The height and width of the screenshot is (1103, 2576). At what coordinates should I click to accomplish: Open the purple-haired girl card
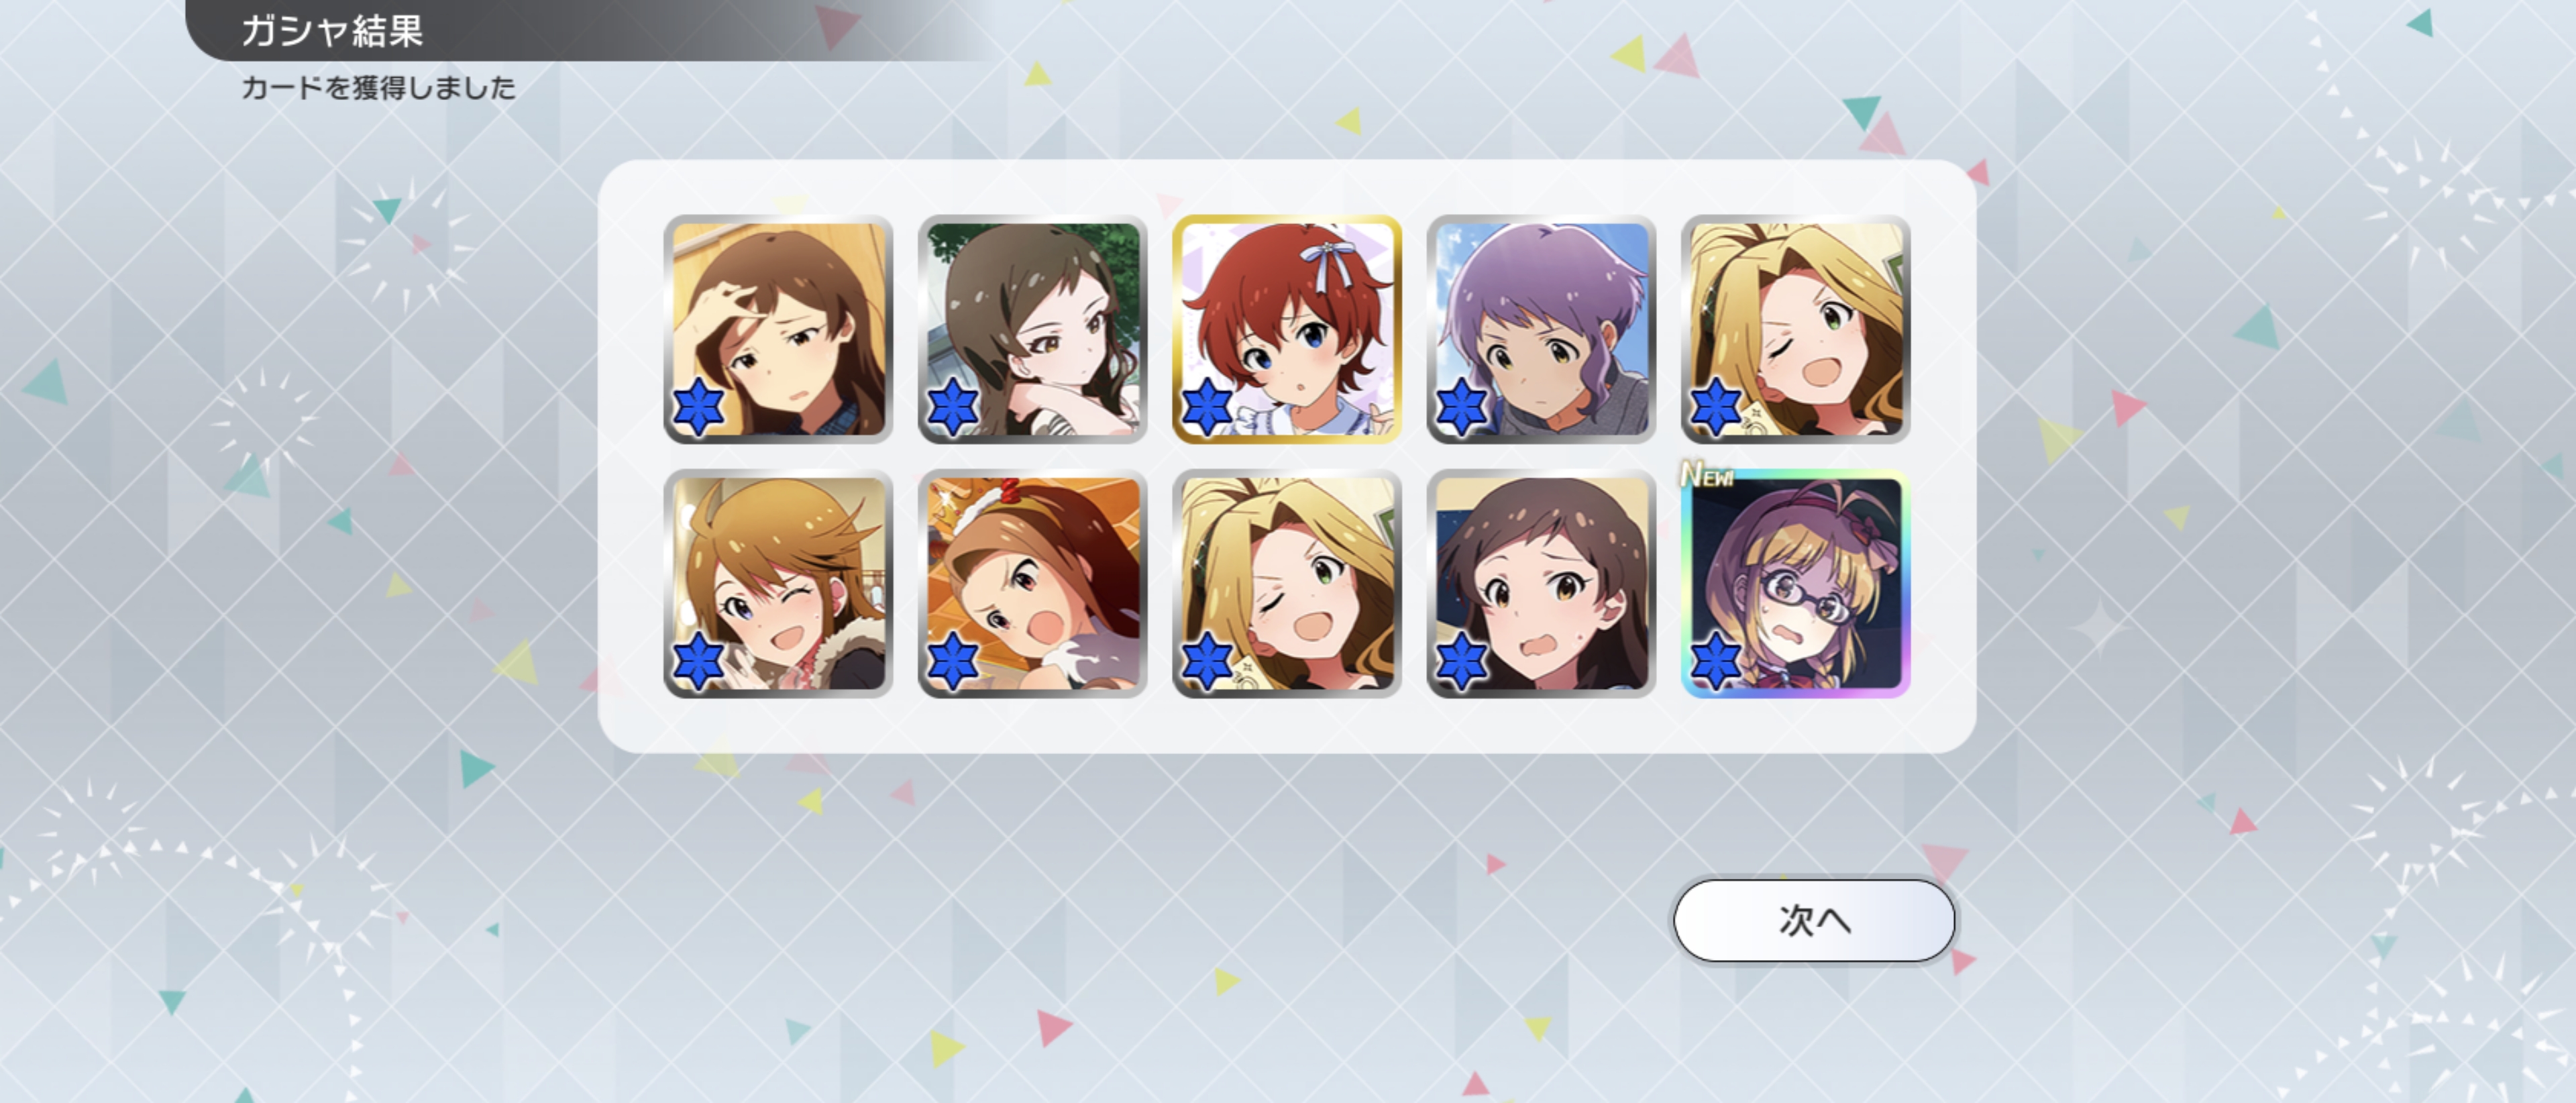tap(1541, 329)
